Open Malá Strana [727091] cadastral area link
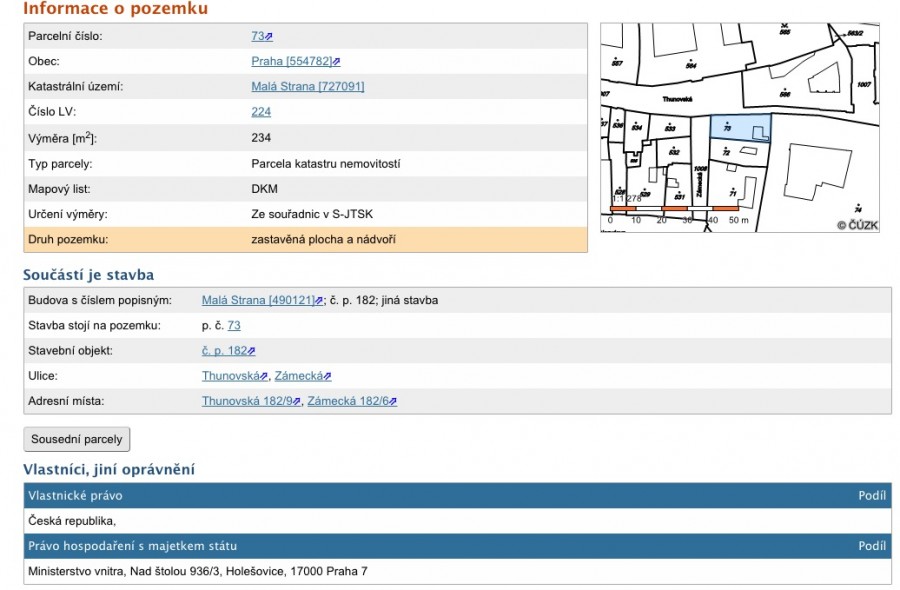 (x=308, y=86)
